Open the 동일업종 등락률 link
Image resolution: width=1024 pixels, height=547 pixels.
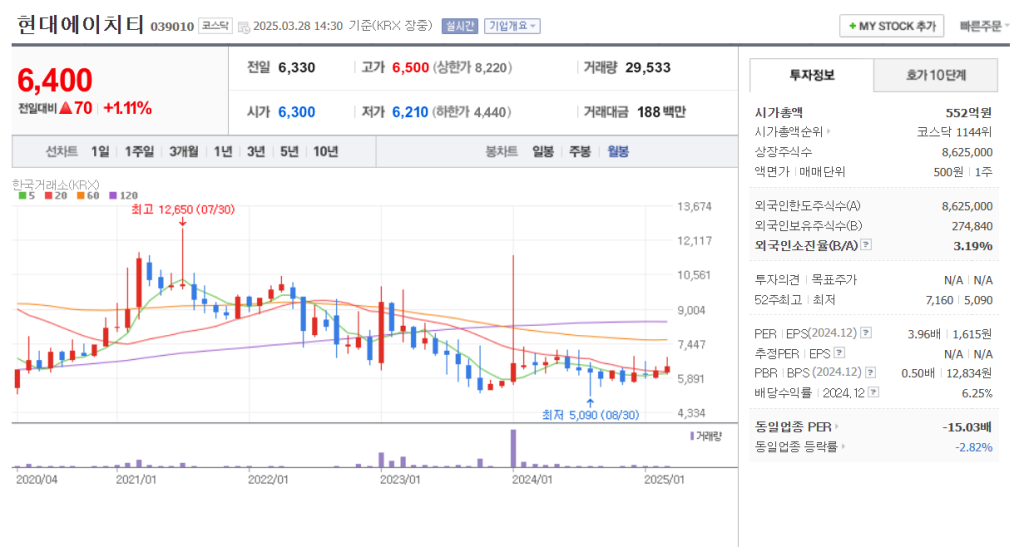(799, 446)
